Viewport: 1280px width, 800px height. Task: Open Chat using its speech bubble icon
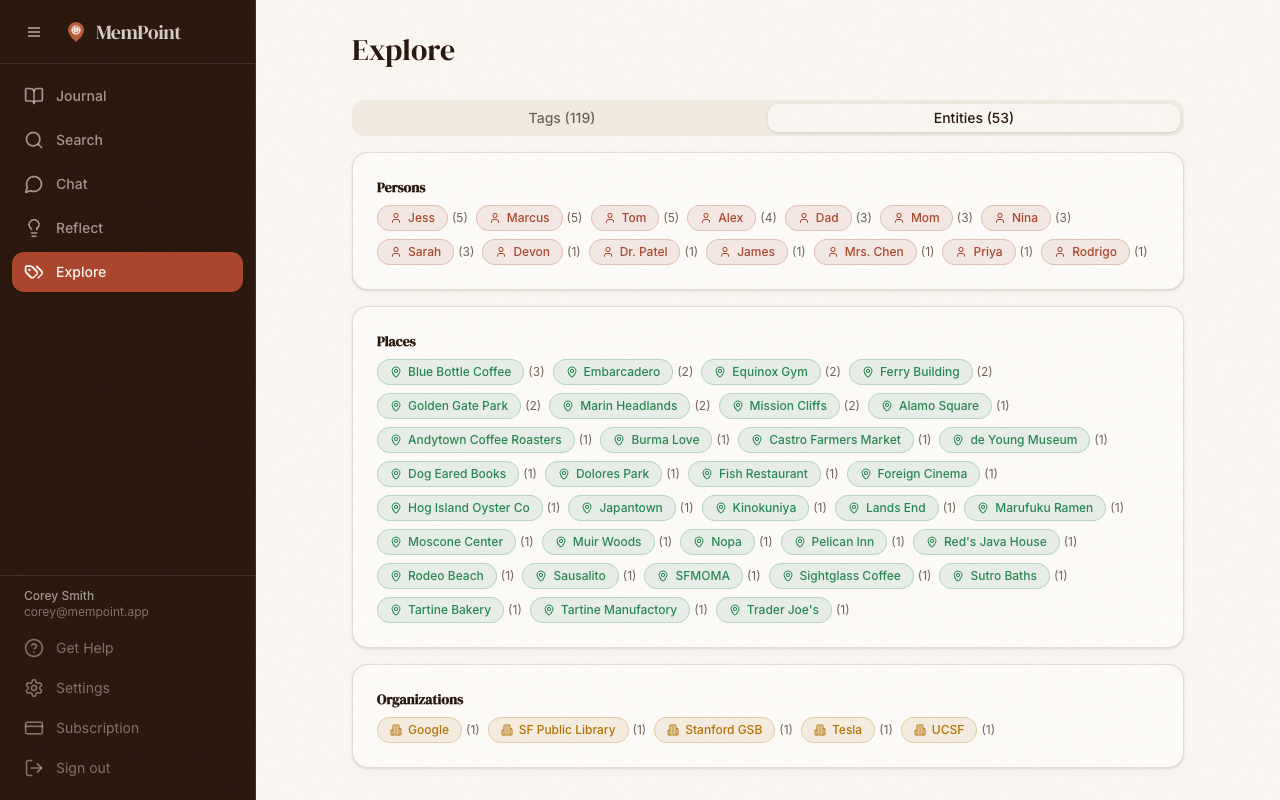(x=34, y=184)
